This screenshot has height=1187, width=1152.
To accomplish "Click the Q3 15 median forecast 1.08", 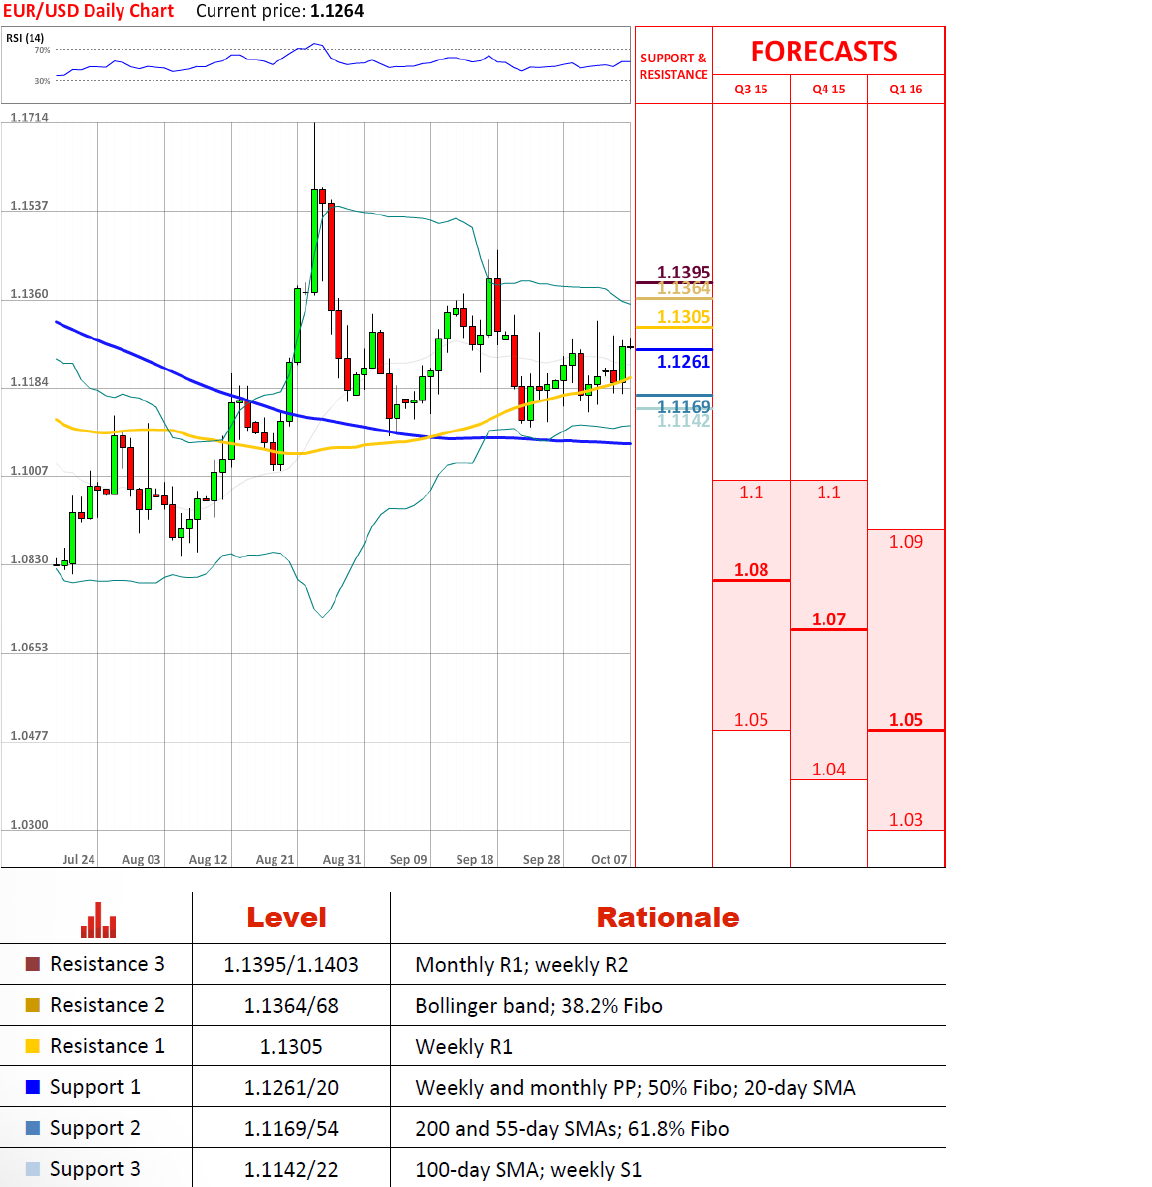I will point(751,570).
